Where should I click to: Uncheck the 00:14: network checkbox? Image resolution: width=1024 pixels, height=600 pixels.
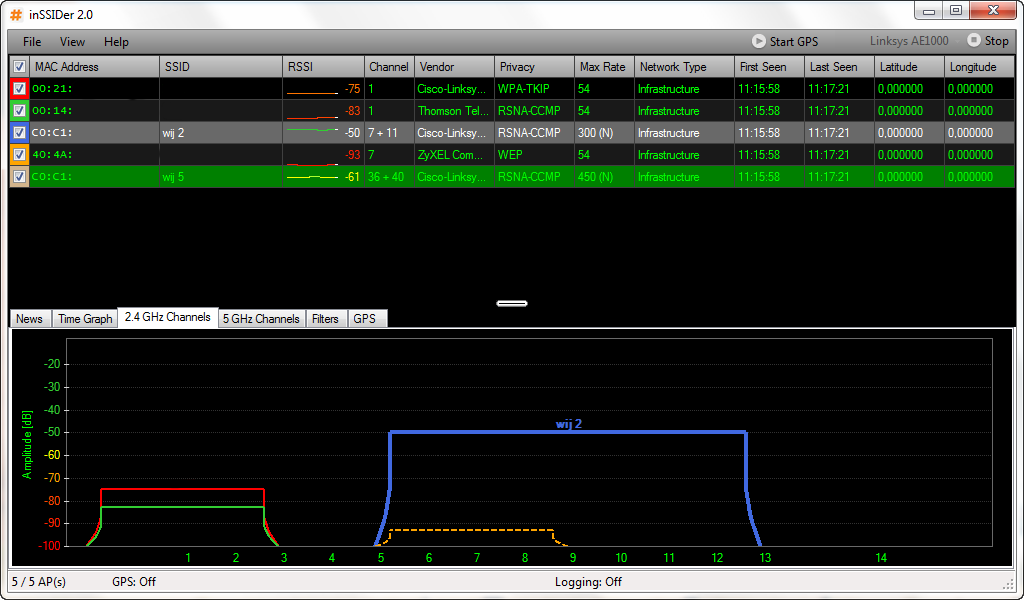[20, 111]
